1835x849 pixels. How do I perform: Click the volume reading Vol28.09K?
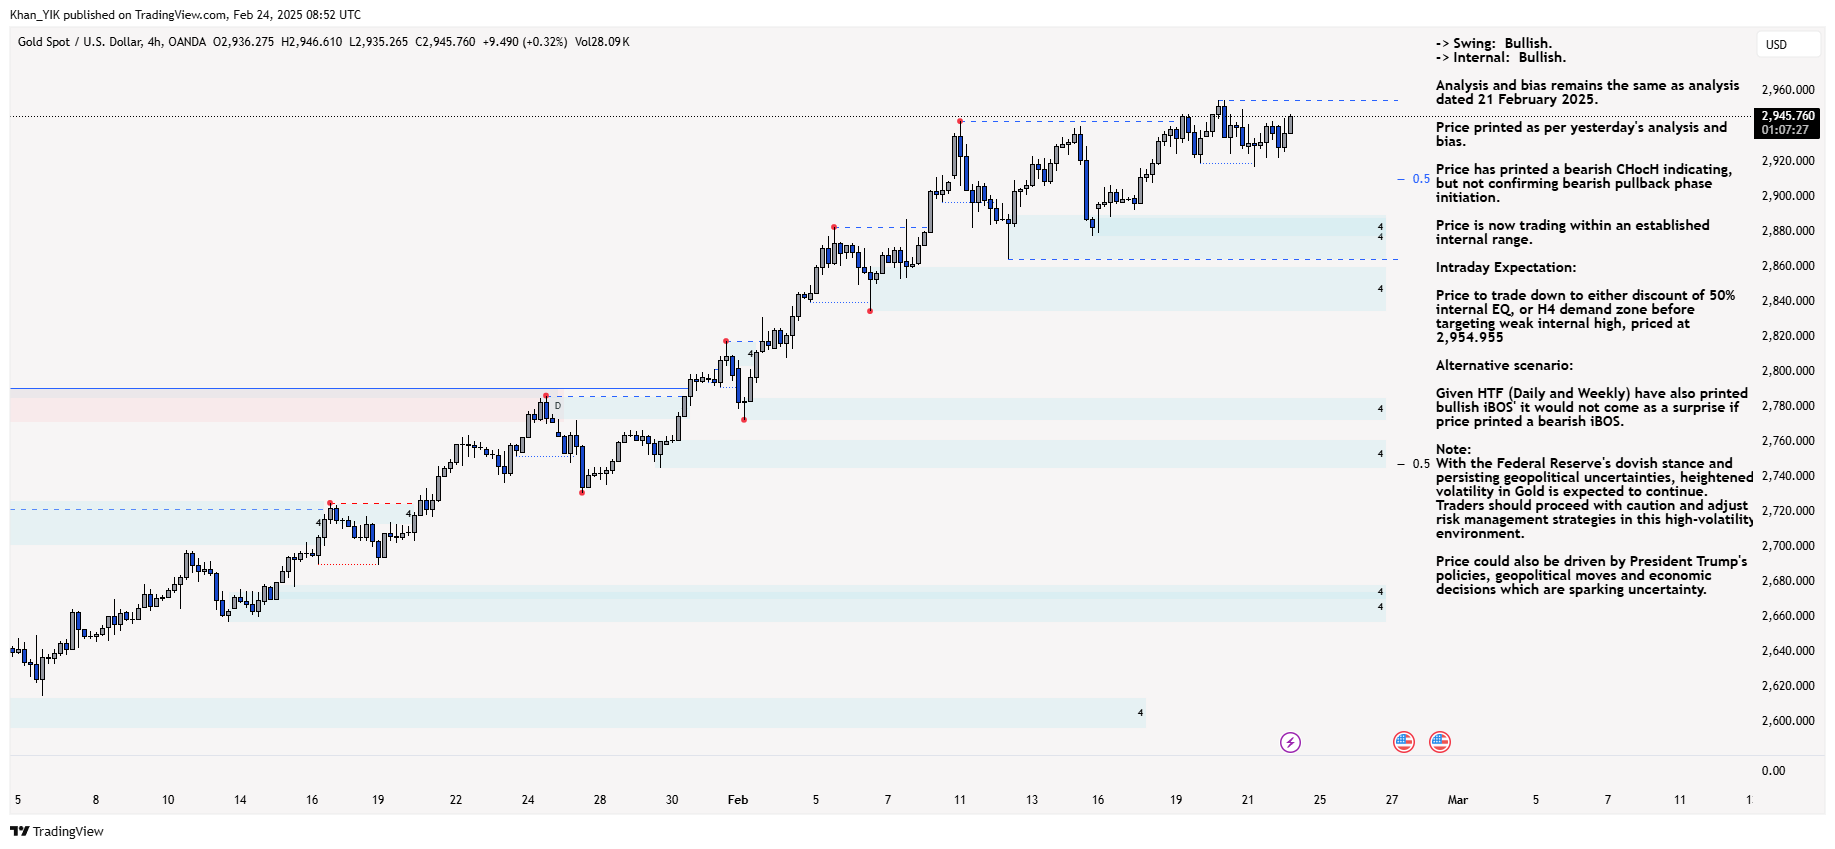[x=602, y=42]
